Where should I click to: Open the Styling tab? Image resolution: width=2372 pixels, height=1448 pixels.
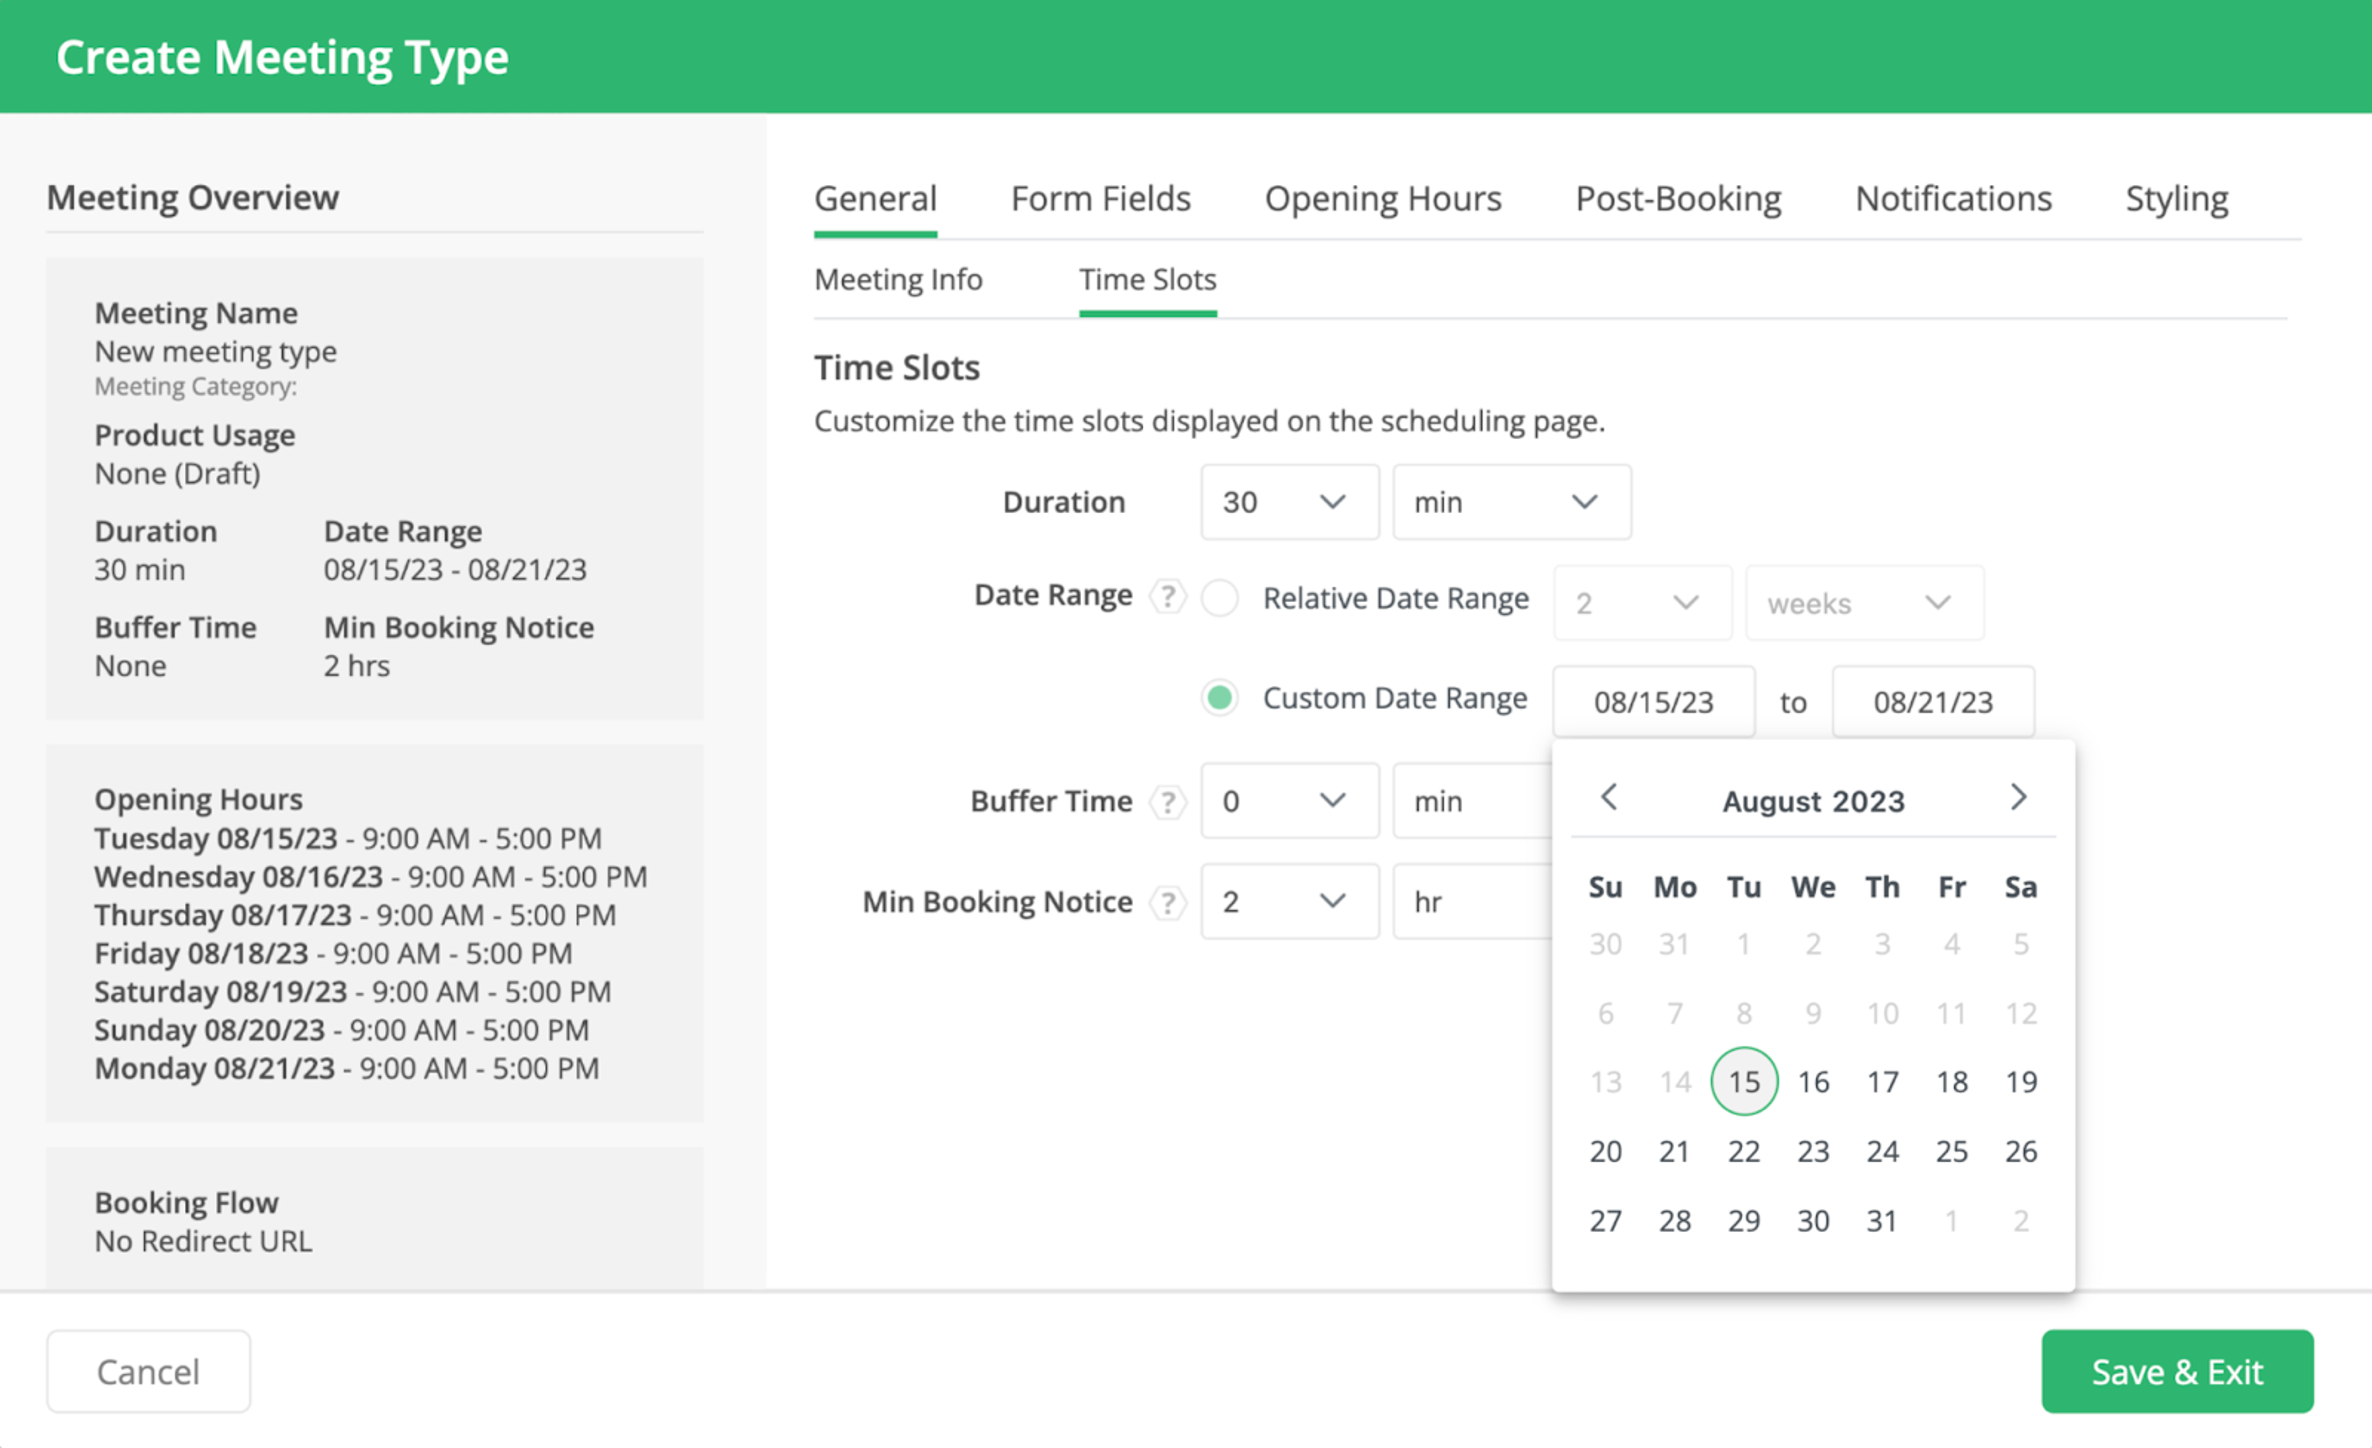coord(2176,199)
